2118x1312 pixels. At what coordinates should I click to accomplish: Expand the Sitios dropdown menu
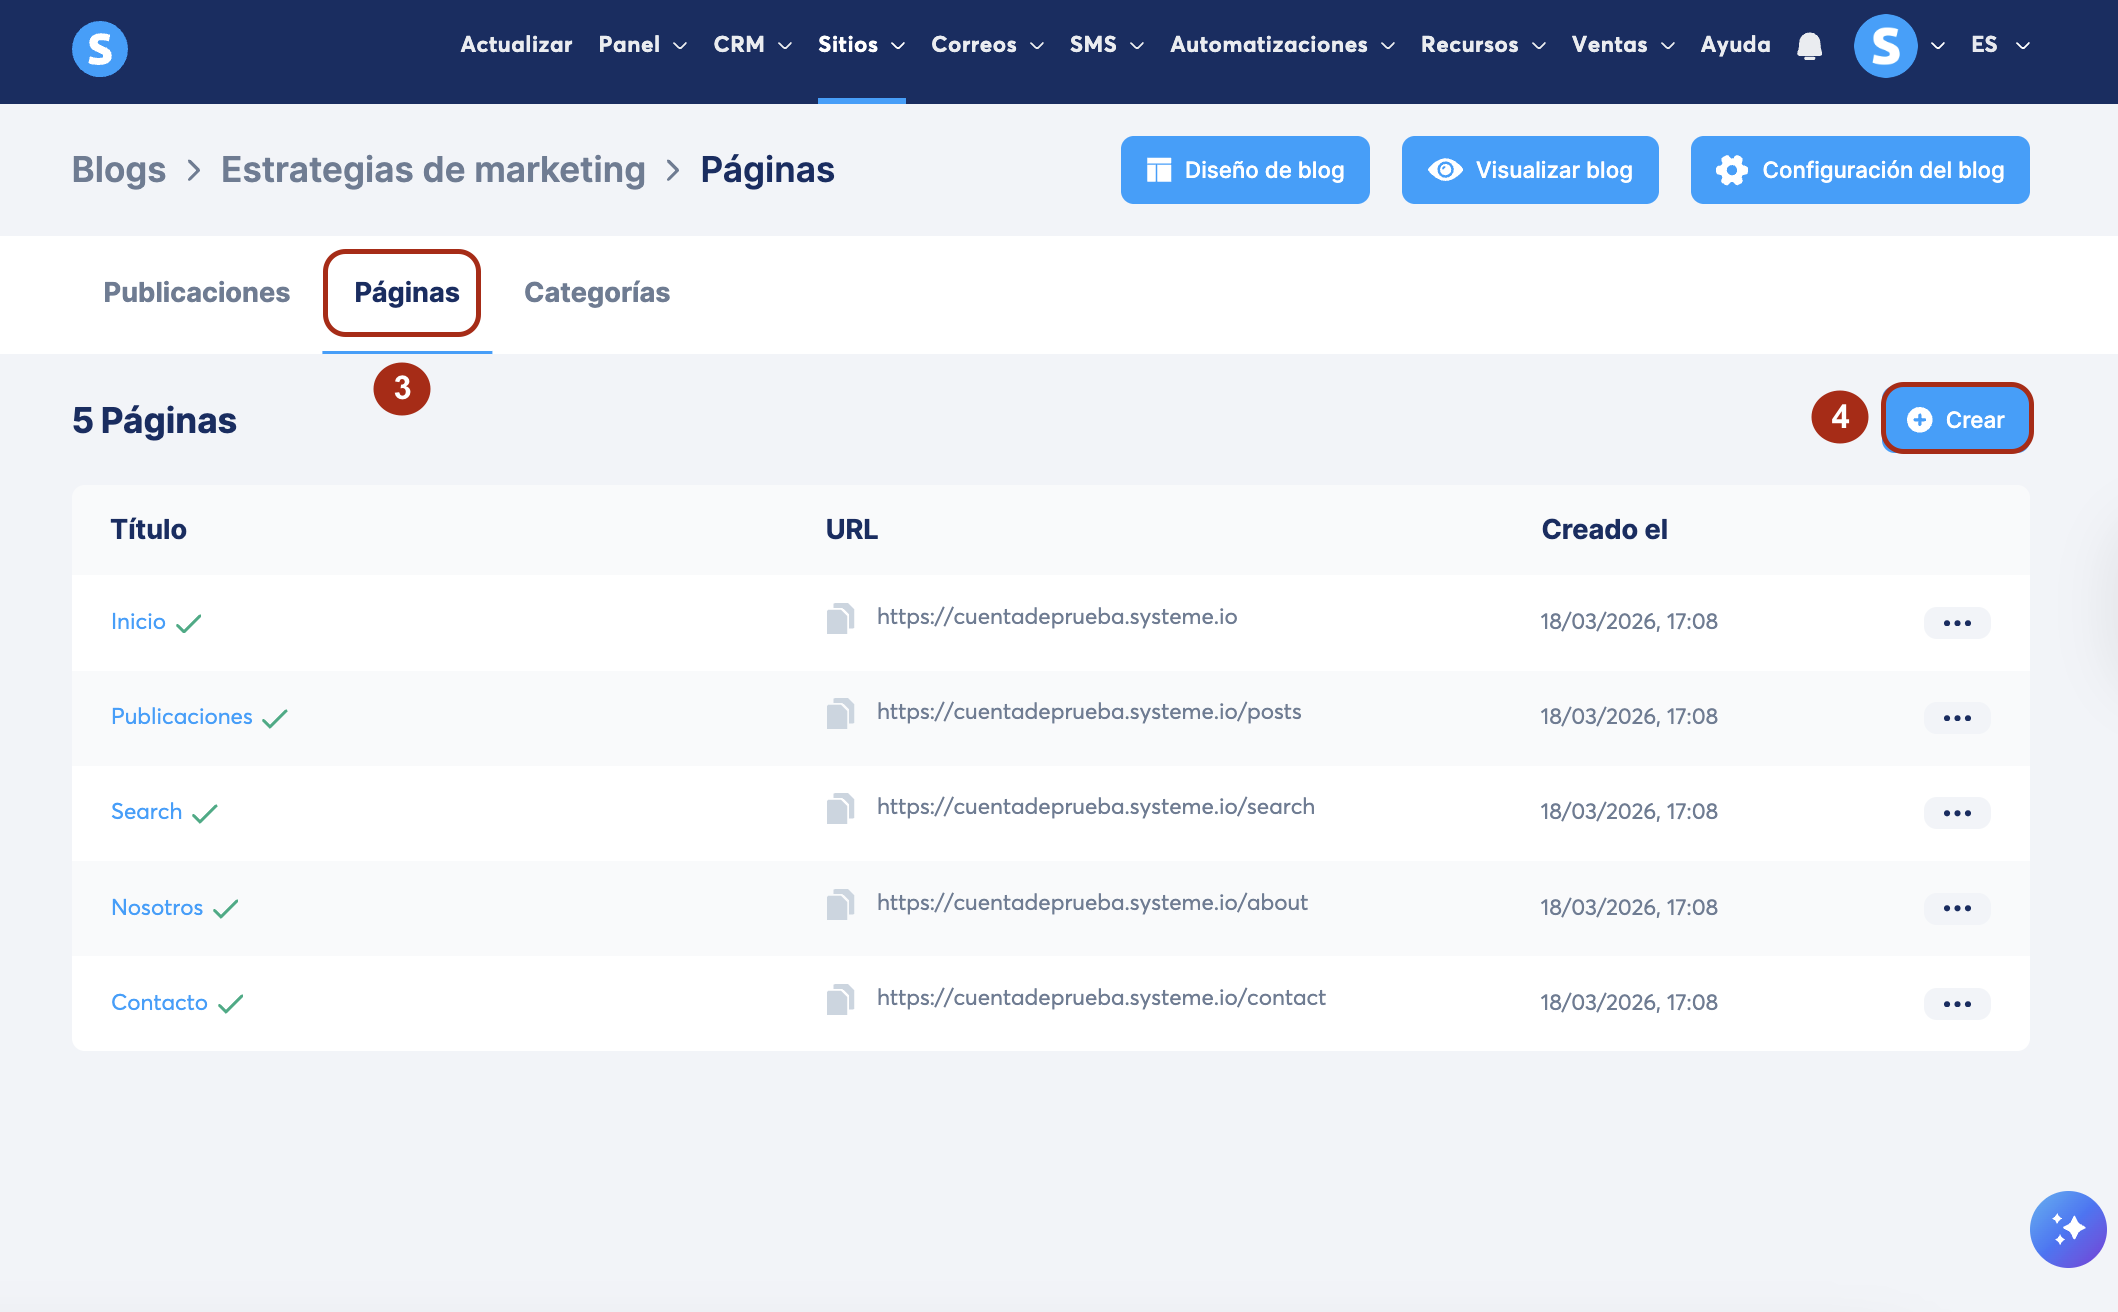point(861,45)
